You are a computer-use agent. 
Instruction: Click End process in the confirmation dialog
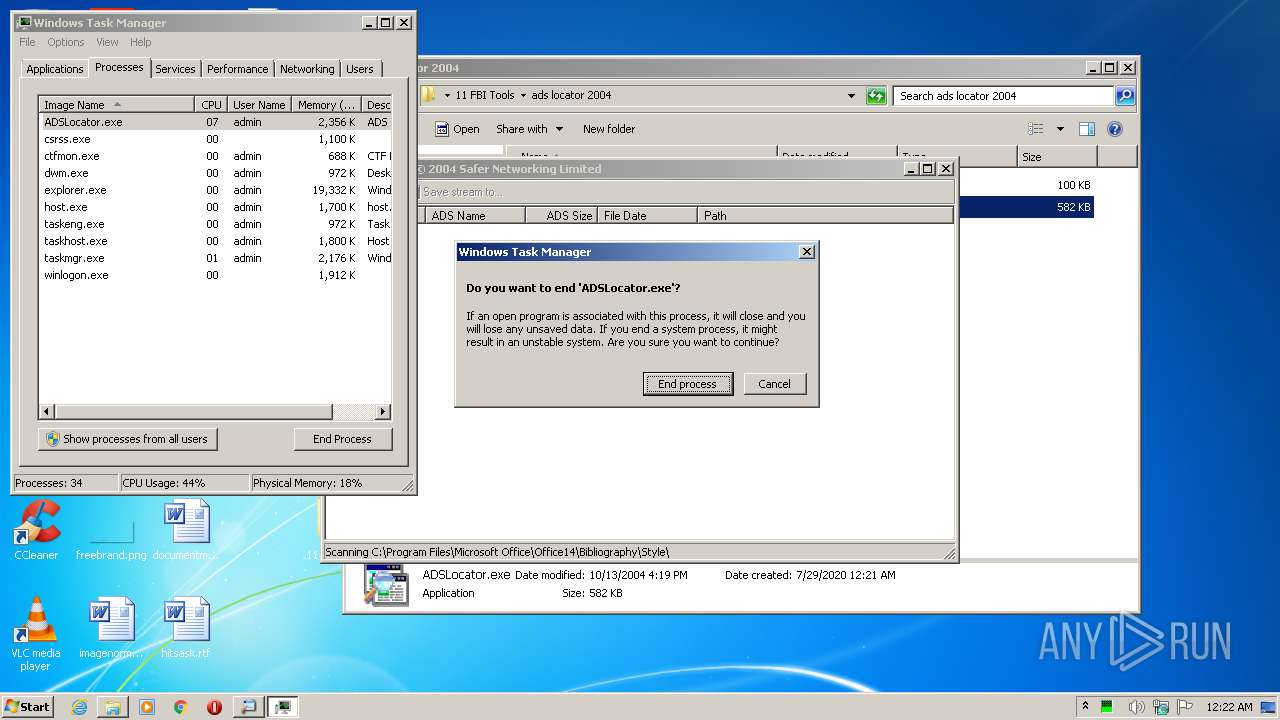(x=687, y=384)
